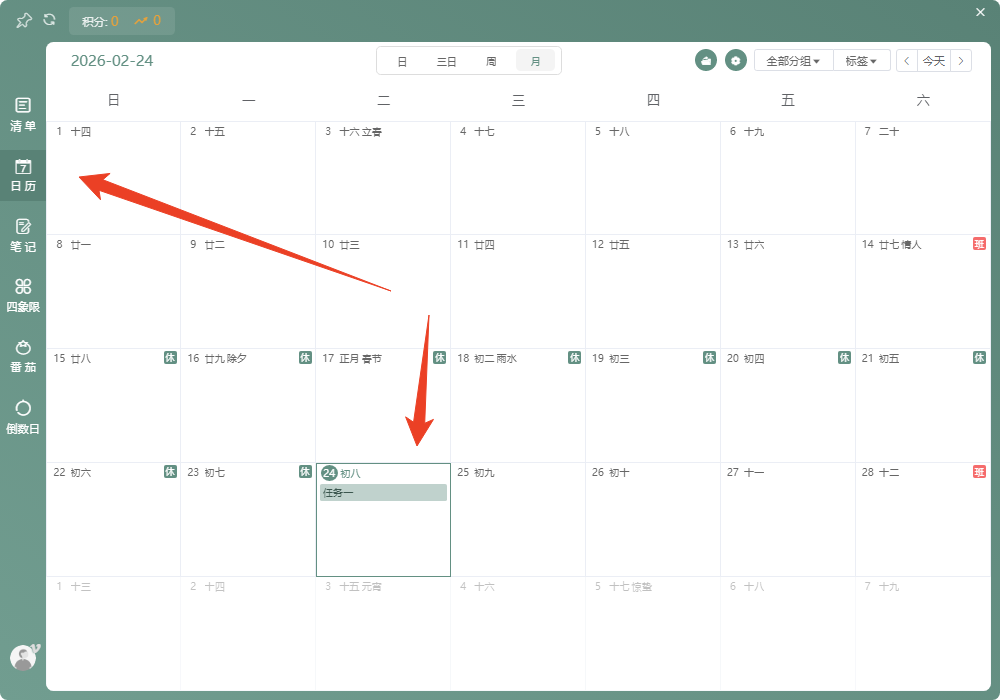Open the 四象限 quadrant view
This screenshot has height=700, width=1000.
[x=23, y=295]
